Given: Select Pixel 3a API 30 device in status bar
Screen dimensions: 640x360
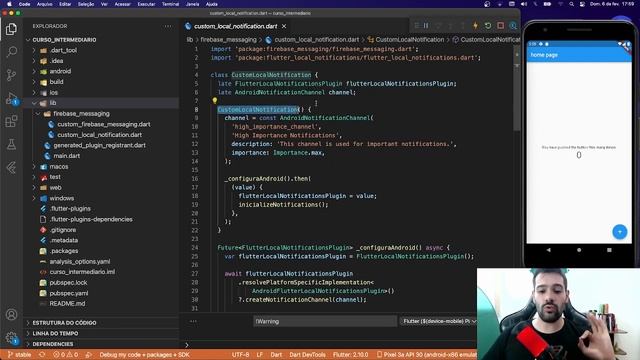Looking at the screenshot, I should point(427,355).
